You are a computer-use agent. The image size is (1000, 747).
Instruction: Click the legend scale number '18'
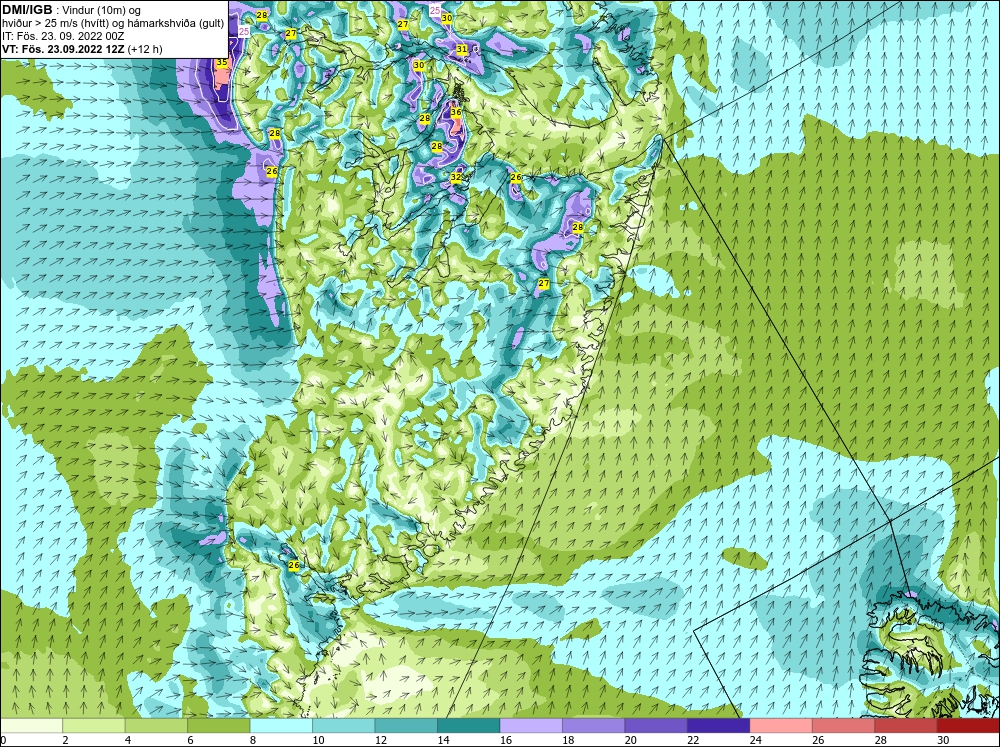click(568, 740)
